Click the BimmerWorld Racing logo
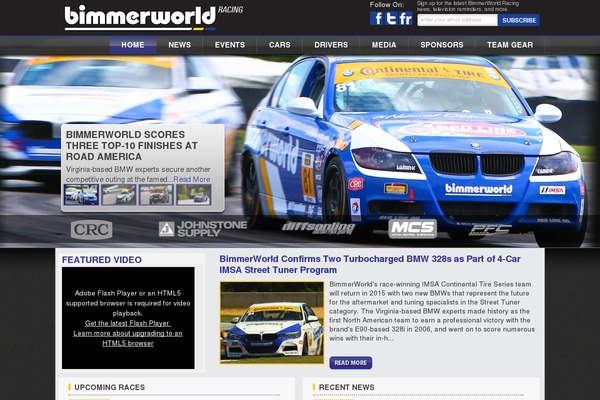Image resolution: width=600 pixels, height=400 pixels. click(153, 18)
